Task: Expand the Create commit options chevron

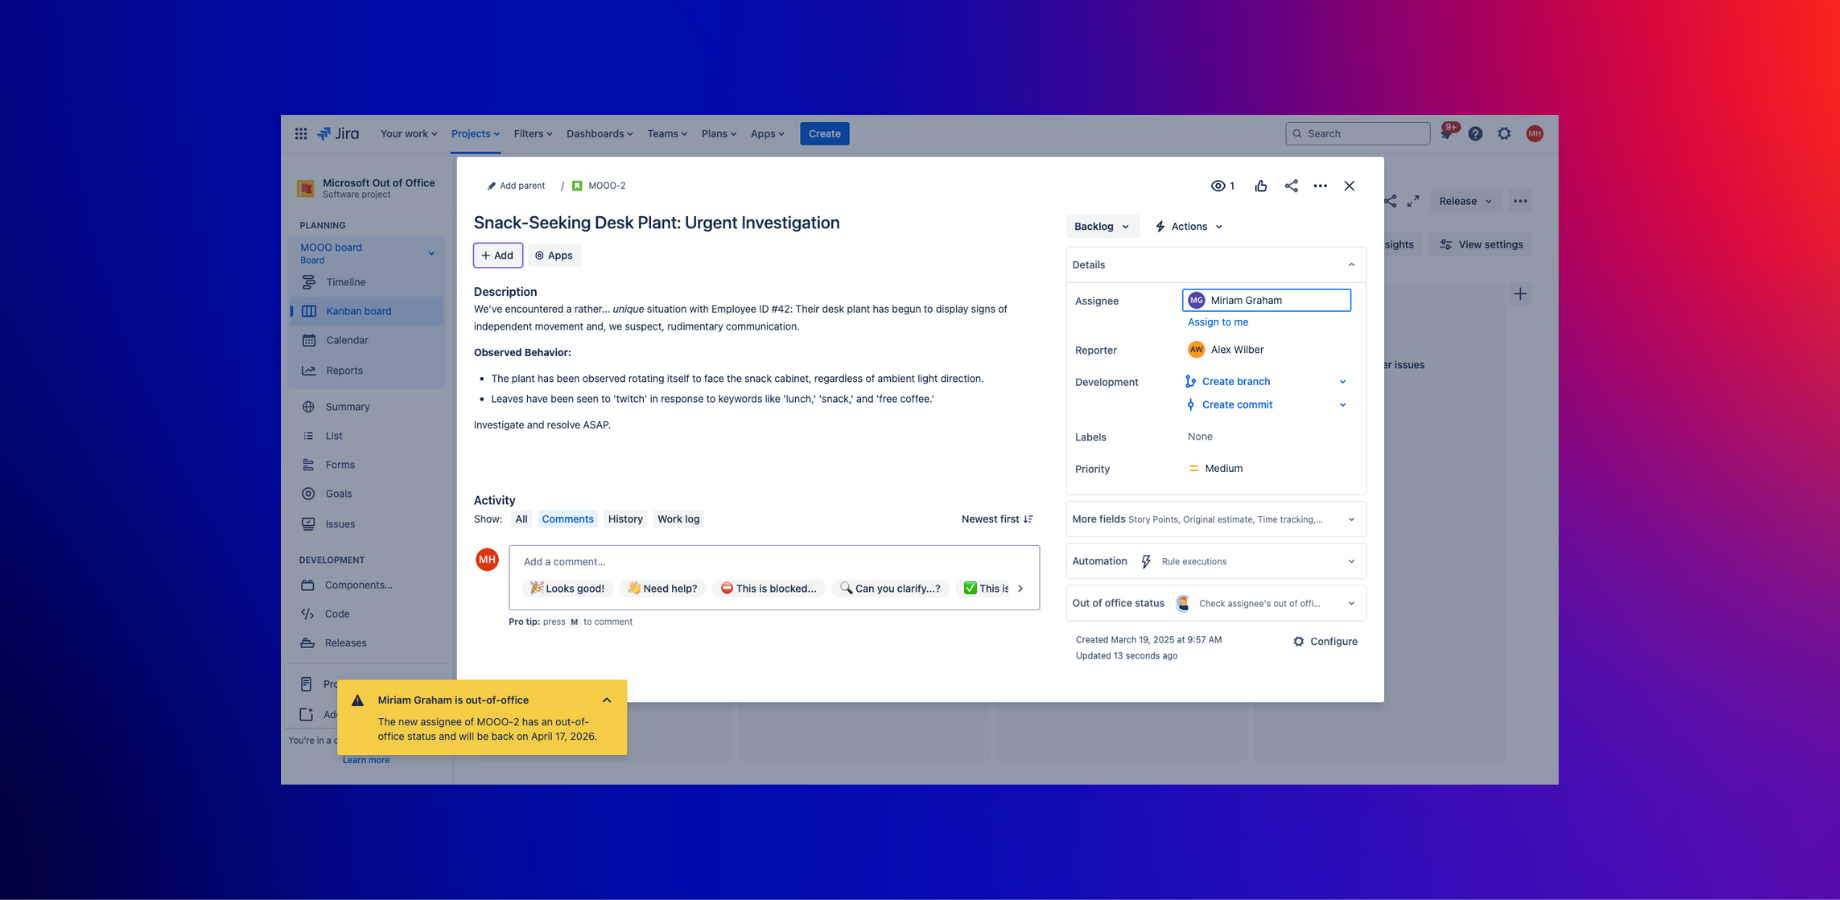Action: [x=1343, y=405]
